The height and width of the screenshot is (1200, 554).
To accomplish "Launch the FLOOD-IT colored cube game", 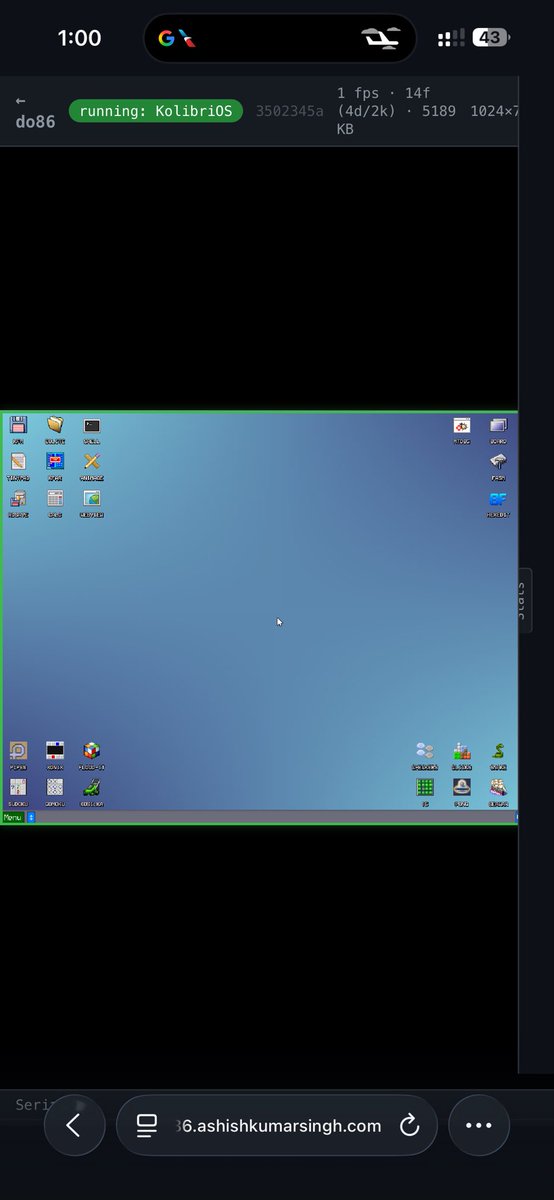I will [92, 750].
